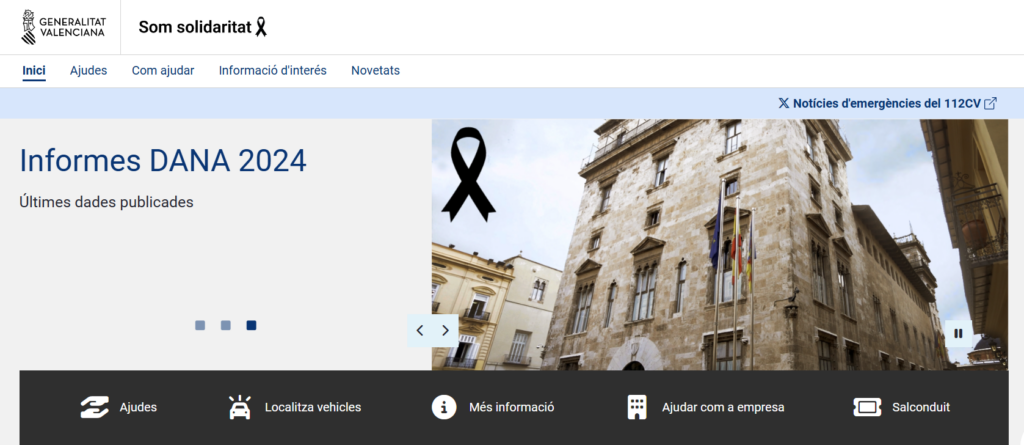Advance to the next carousel slide
Viewport: 1024px width, 445px height.
tap(446, 330)
